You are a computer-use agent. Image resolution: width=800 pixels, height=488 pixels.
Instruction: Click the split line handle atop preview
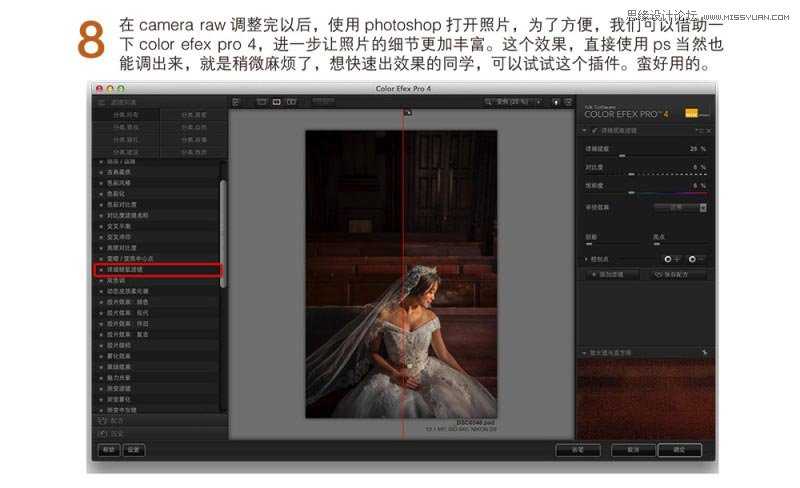408,112
